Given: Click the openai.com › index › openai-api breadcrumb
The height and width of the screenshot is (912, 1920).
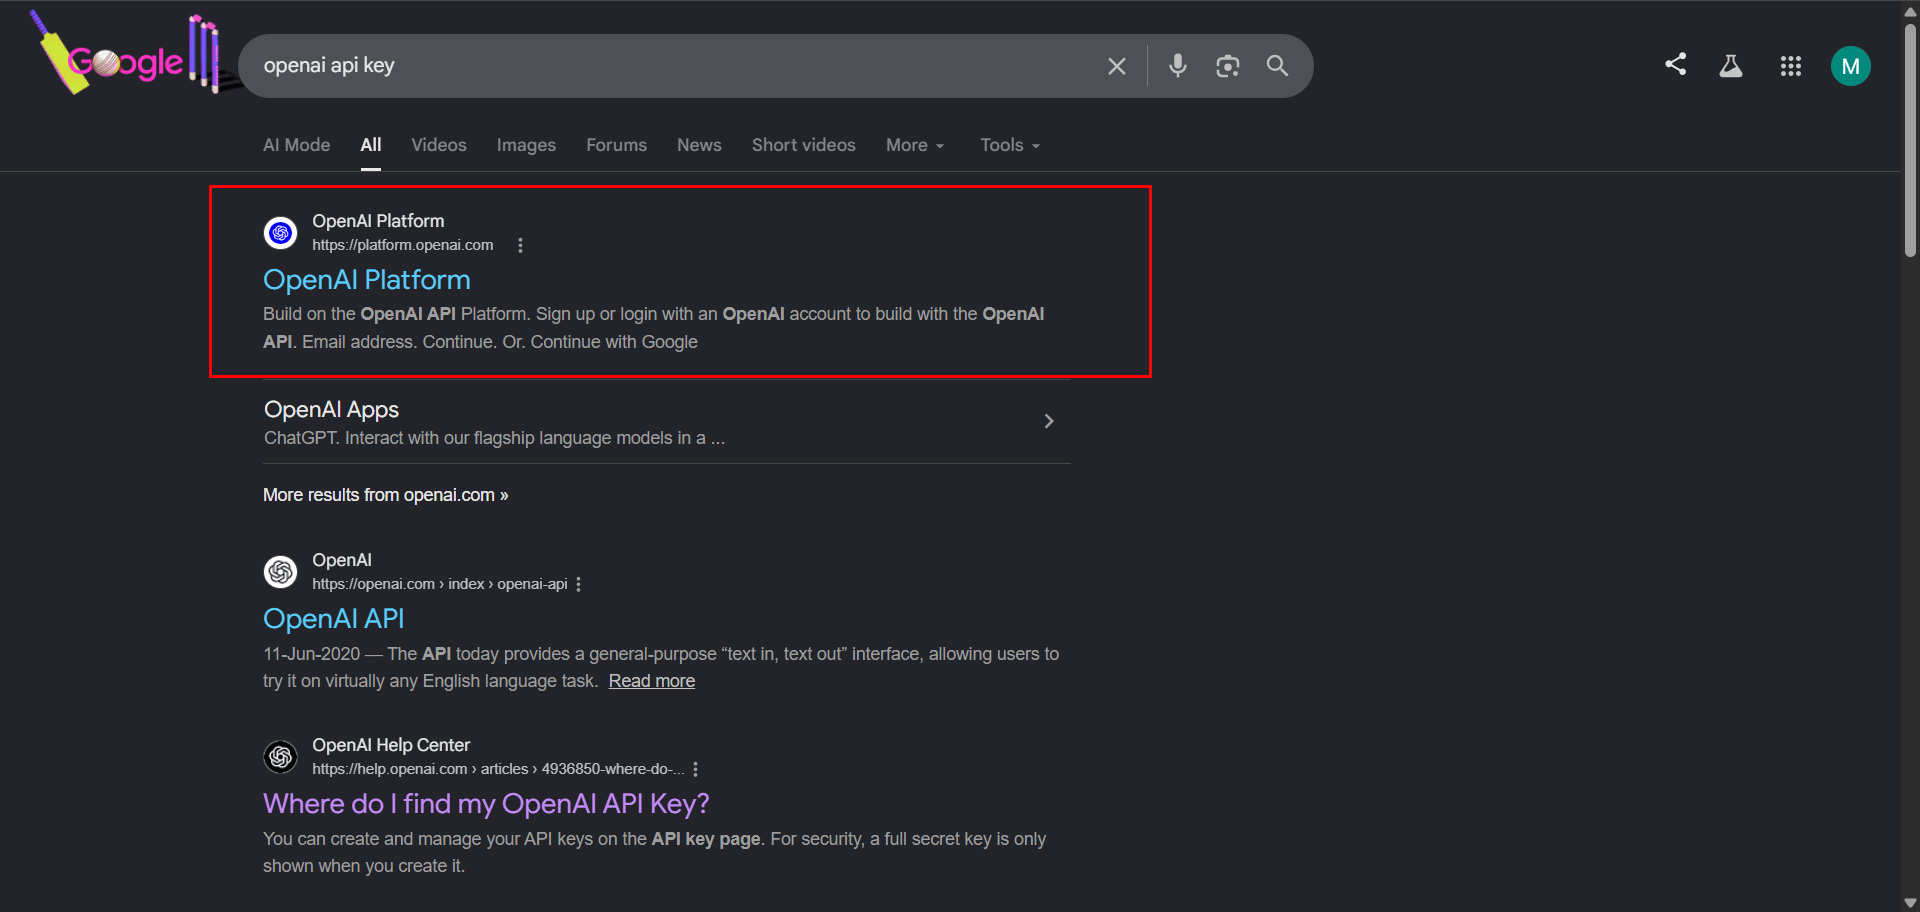Looking at the screenshot, I should pyautogui.click(x=440, y=584).
